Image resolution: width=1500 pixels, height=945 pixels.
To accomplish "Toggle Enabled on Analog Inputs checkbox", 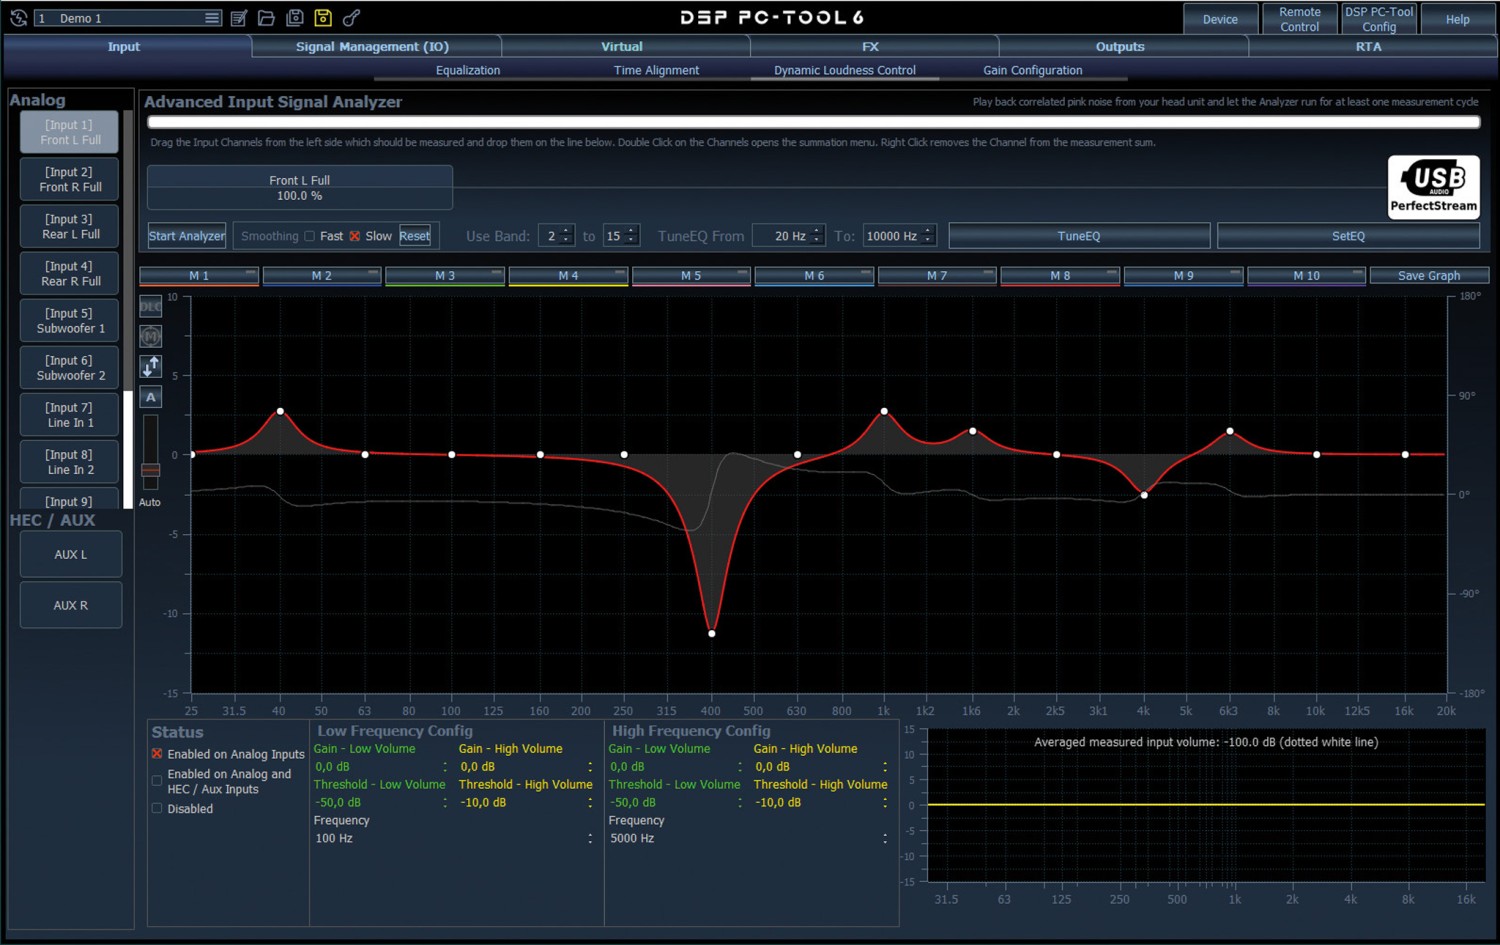I will [157, 754].
